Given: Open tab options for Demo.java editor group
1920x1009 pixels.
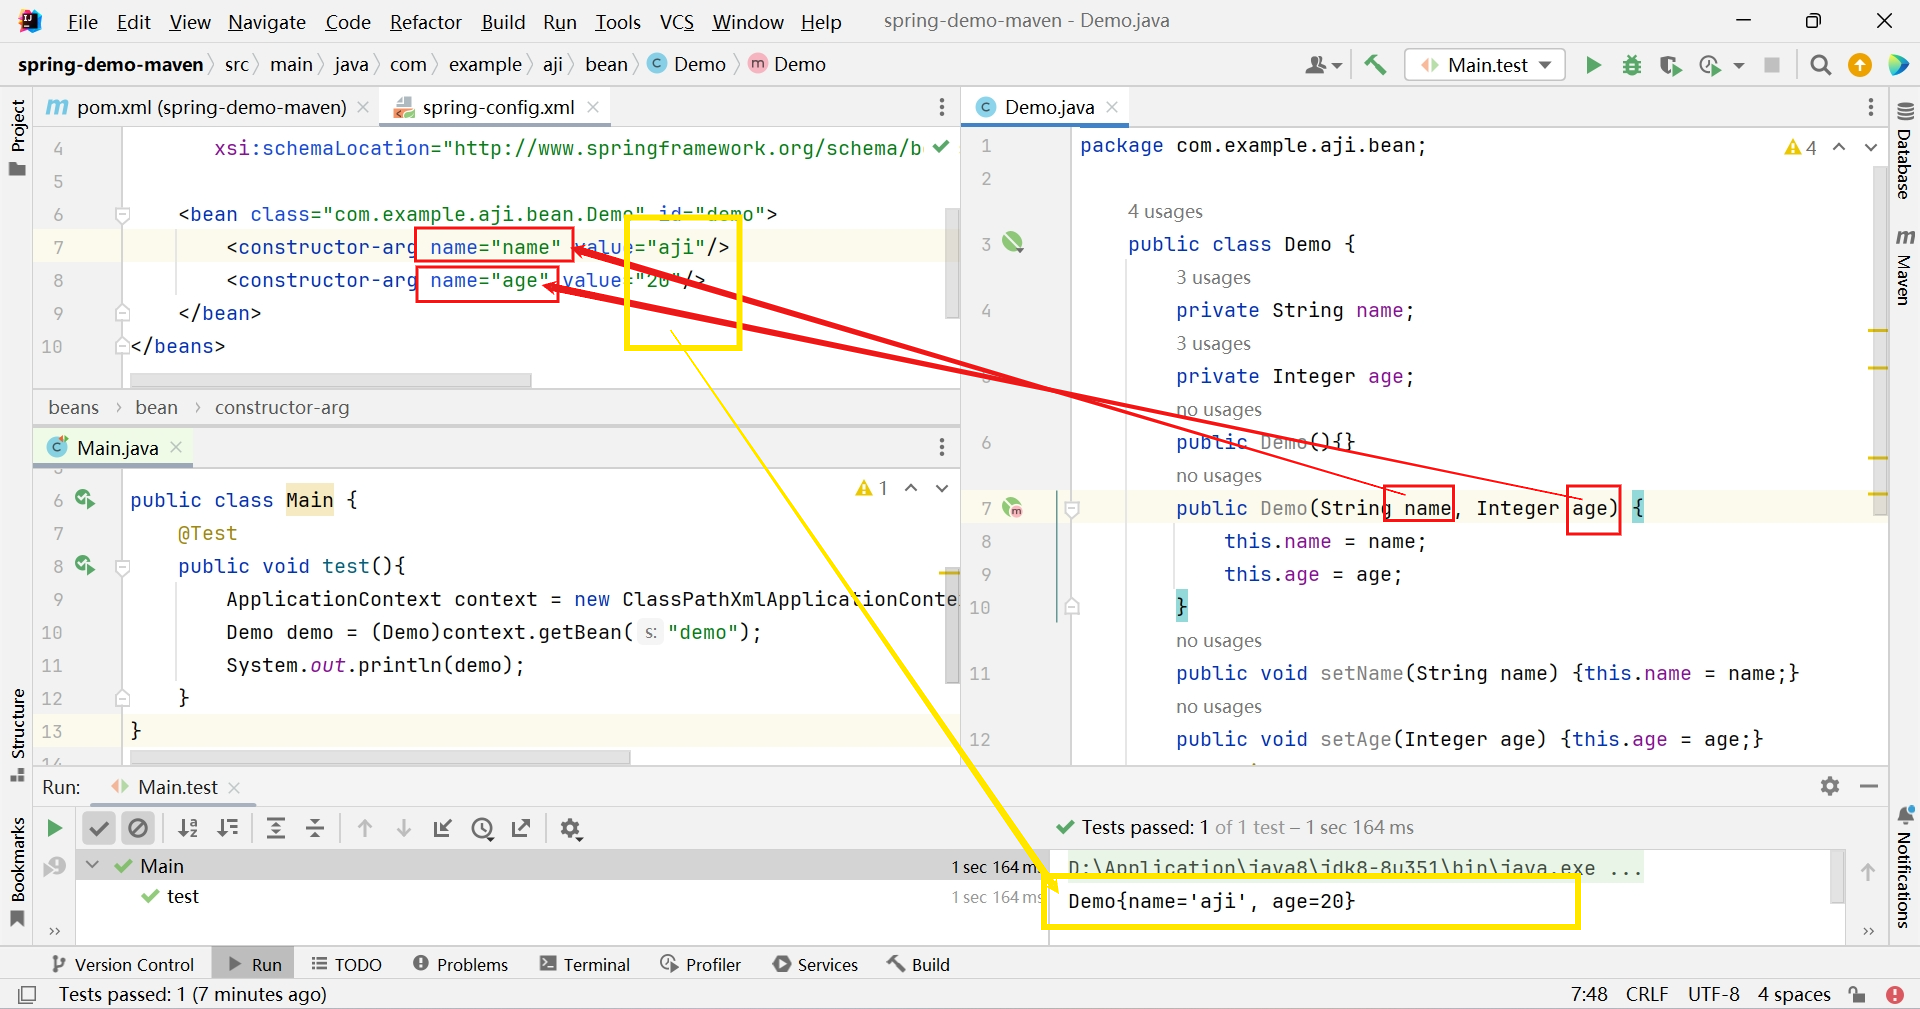Looking at the screenshot, I should [x=1871, y=107].
